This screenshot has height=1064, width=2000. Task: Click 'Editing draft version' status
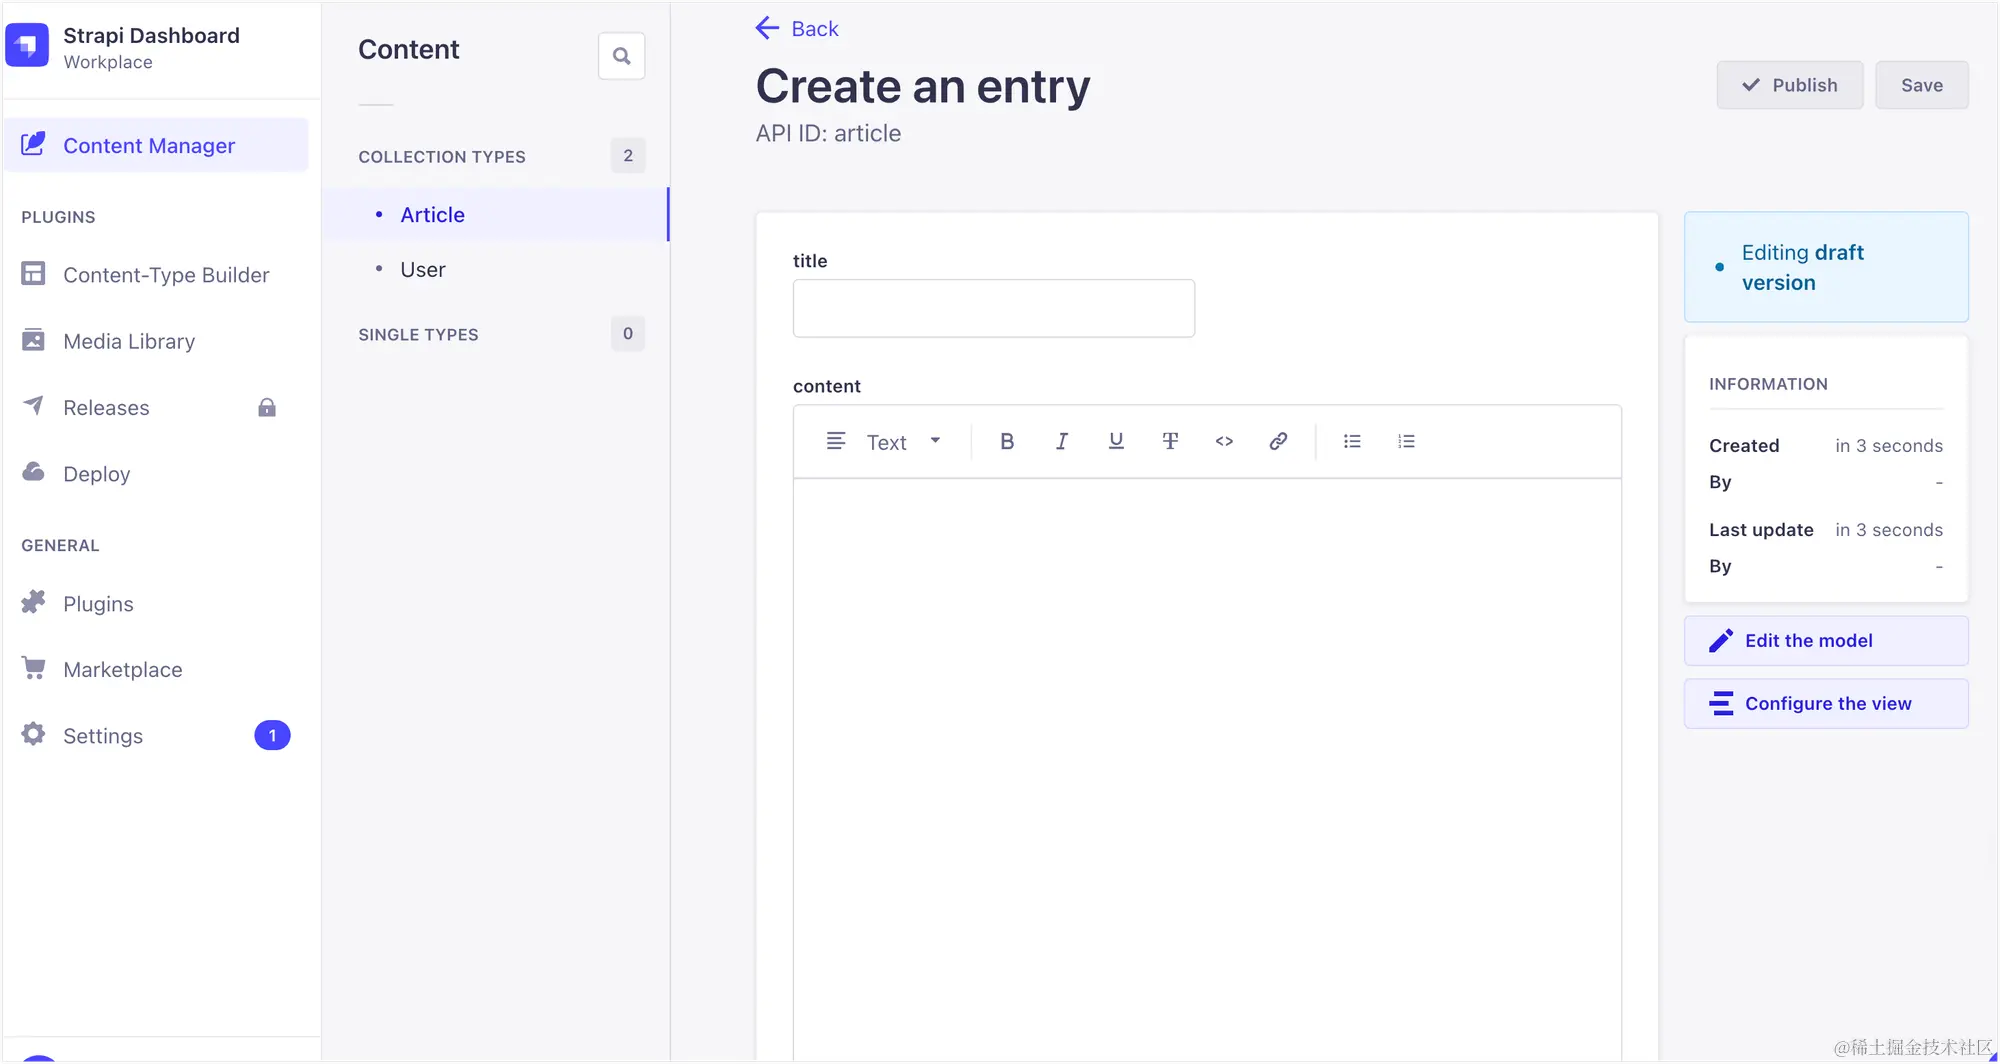click(x=1826, y=267)
